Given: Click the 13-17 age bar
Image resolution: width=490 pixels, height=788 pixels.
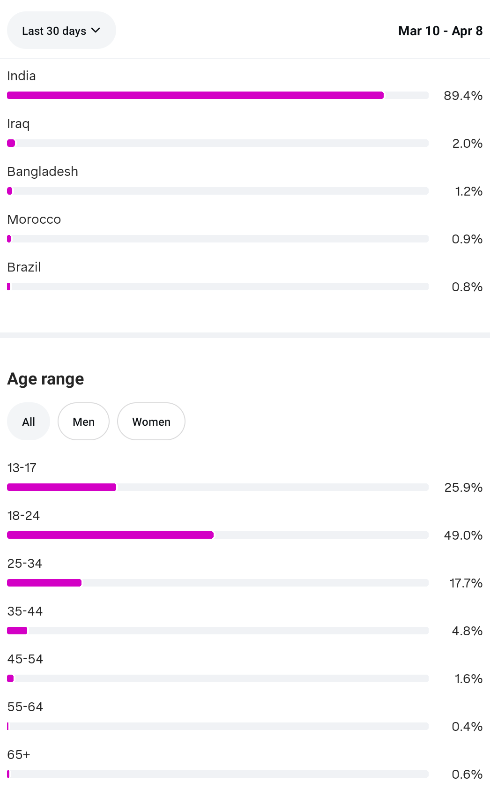Looking at the screenshot, I should click(218, 487).
